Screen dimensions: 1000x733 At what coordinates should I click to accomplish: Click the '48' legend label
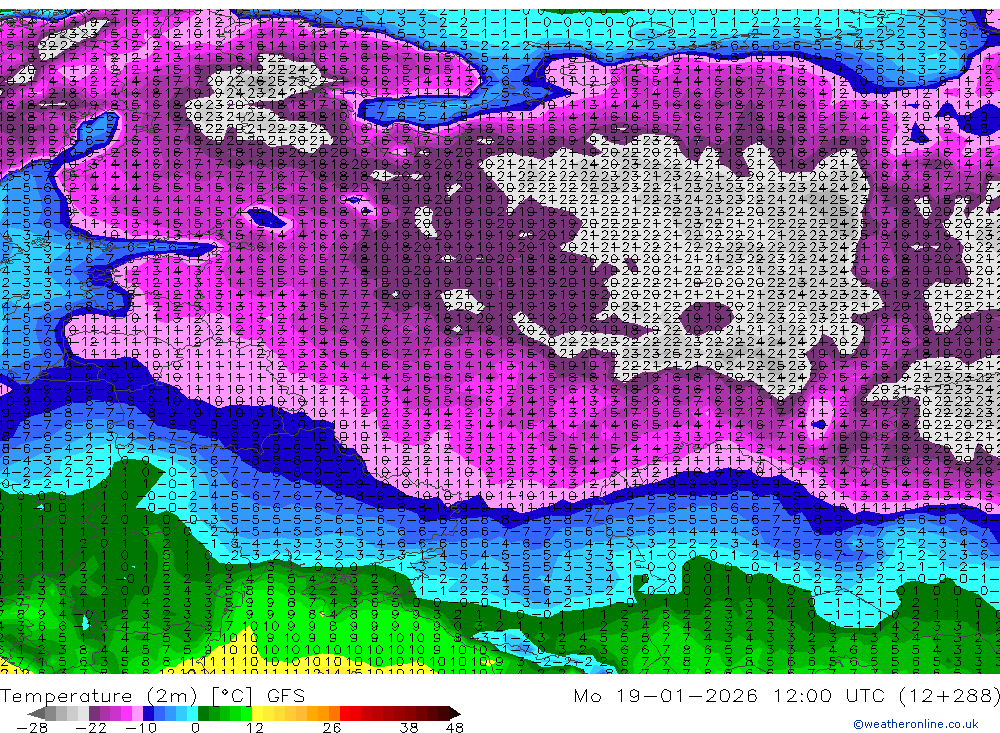click(x=454, y=728)
